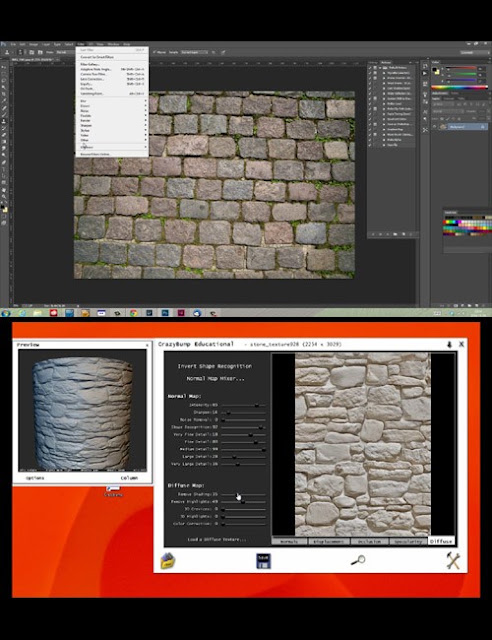Click Column in the Preview window
The width and height of the screenshot is (492, 640).
click(129, 478)
